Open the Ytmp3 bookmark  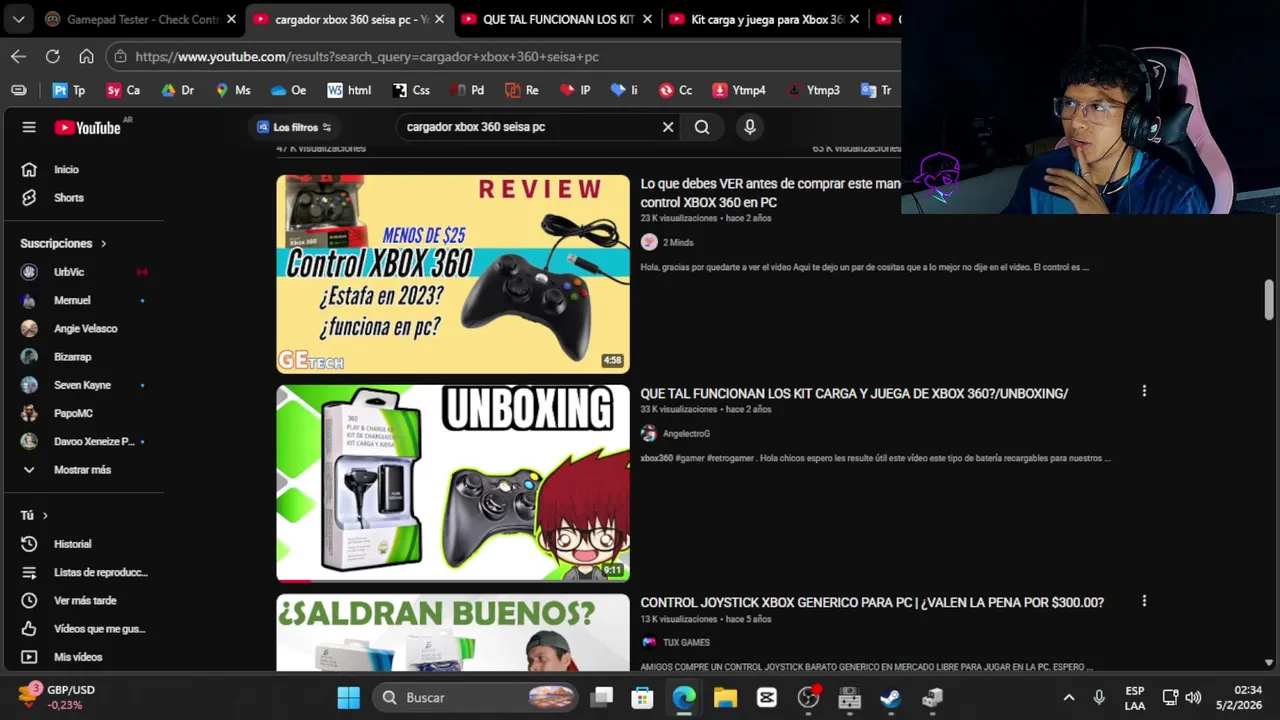click(814, 90)
